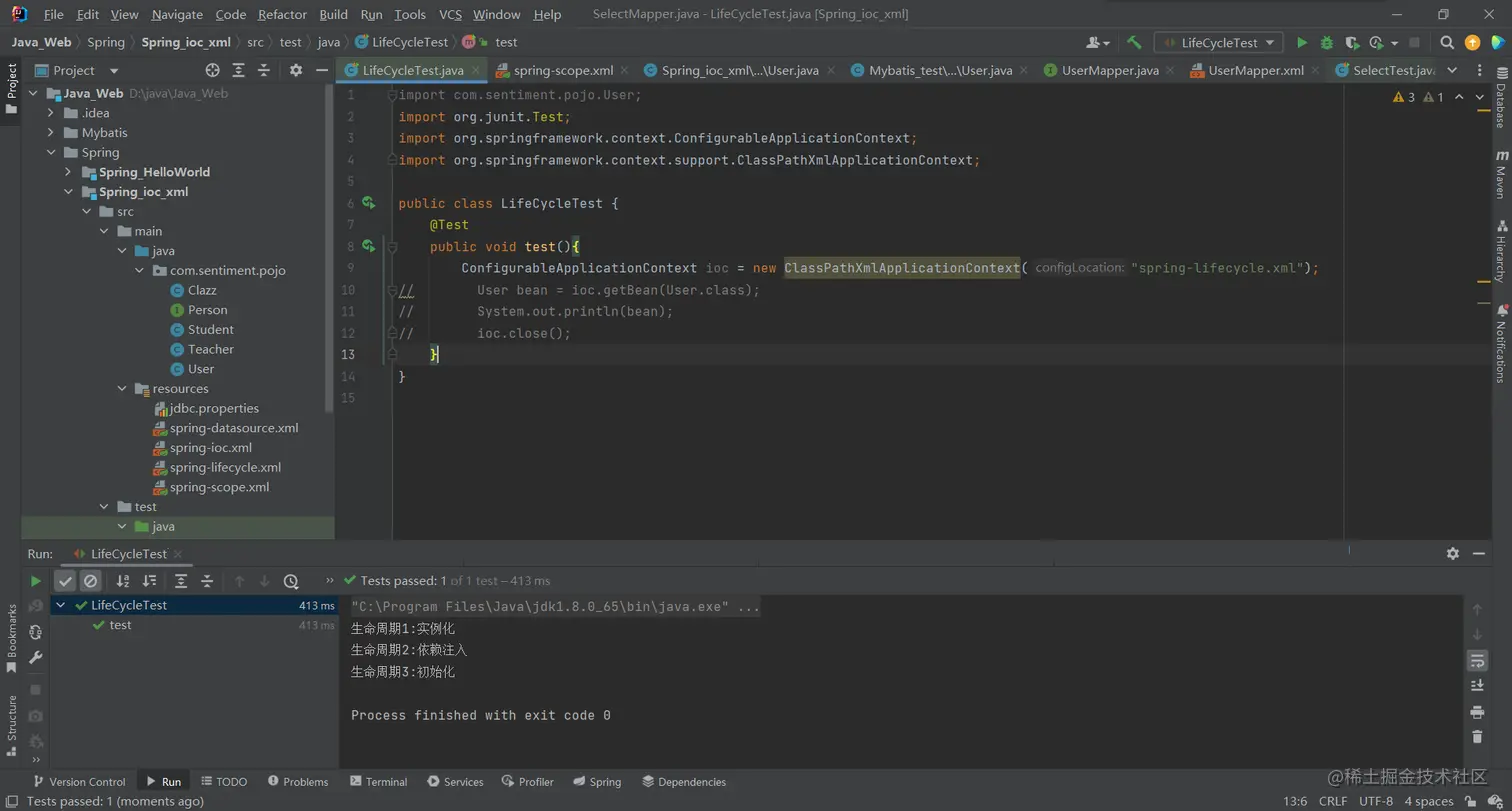Open test history clock icon in Run panel

(291, 581)
